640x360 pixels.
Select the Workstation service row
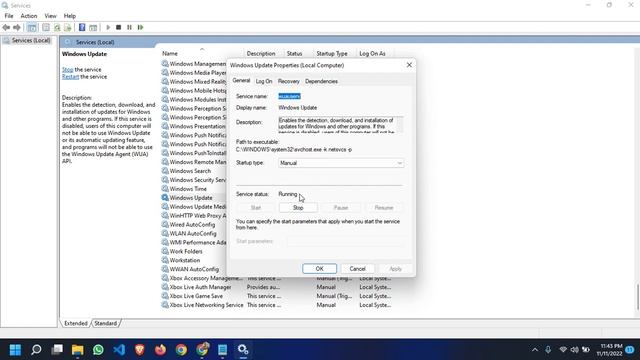point(184,260)
